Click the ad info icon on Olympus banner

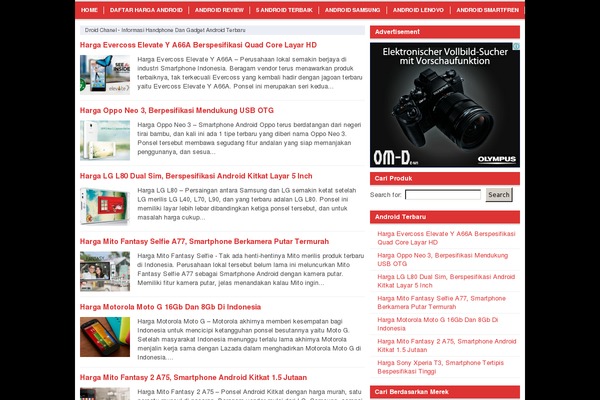[516, 46]
